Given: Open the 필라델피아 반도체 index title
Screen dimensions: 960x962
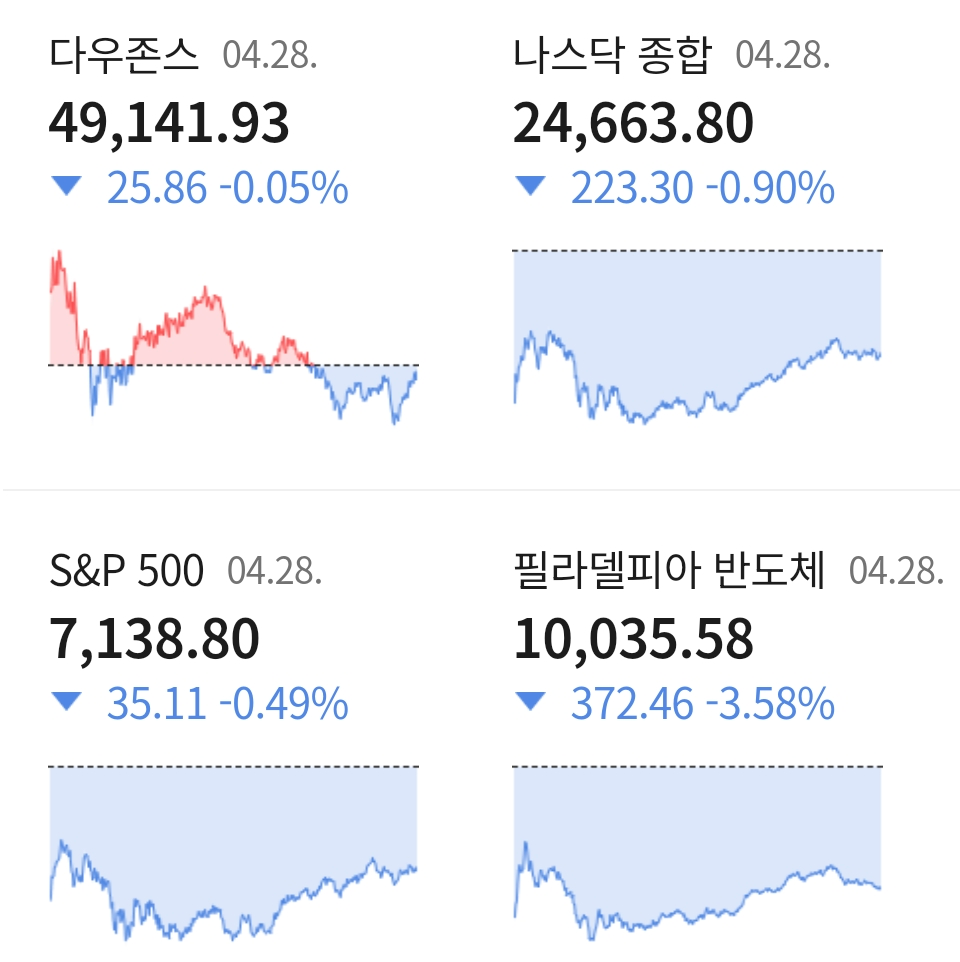Looking at the screenshot, I should pyautogui.click(x=669, y=572).
